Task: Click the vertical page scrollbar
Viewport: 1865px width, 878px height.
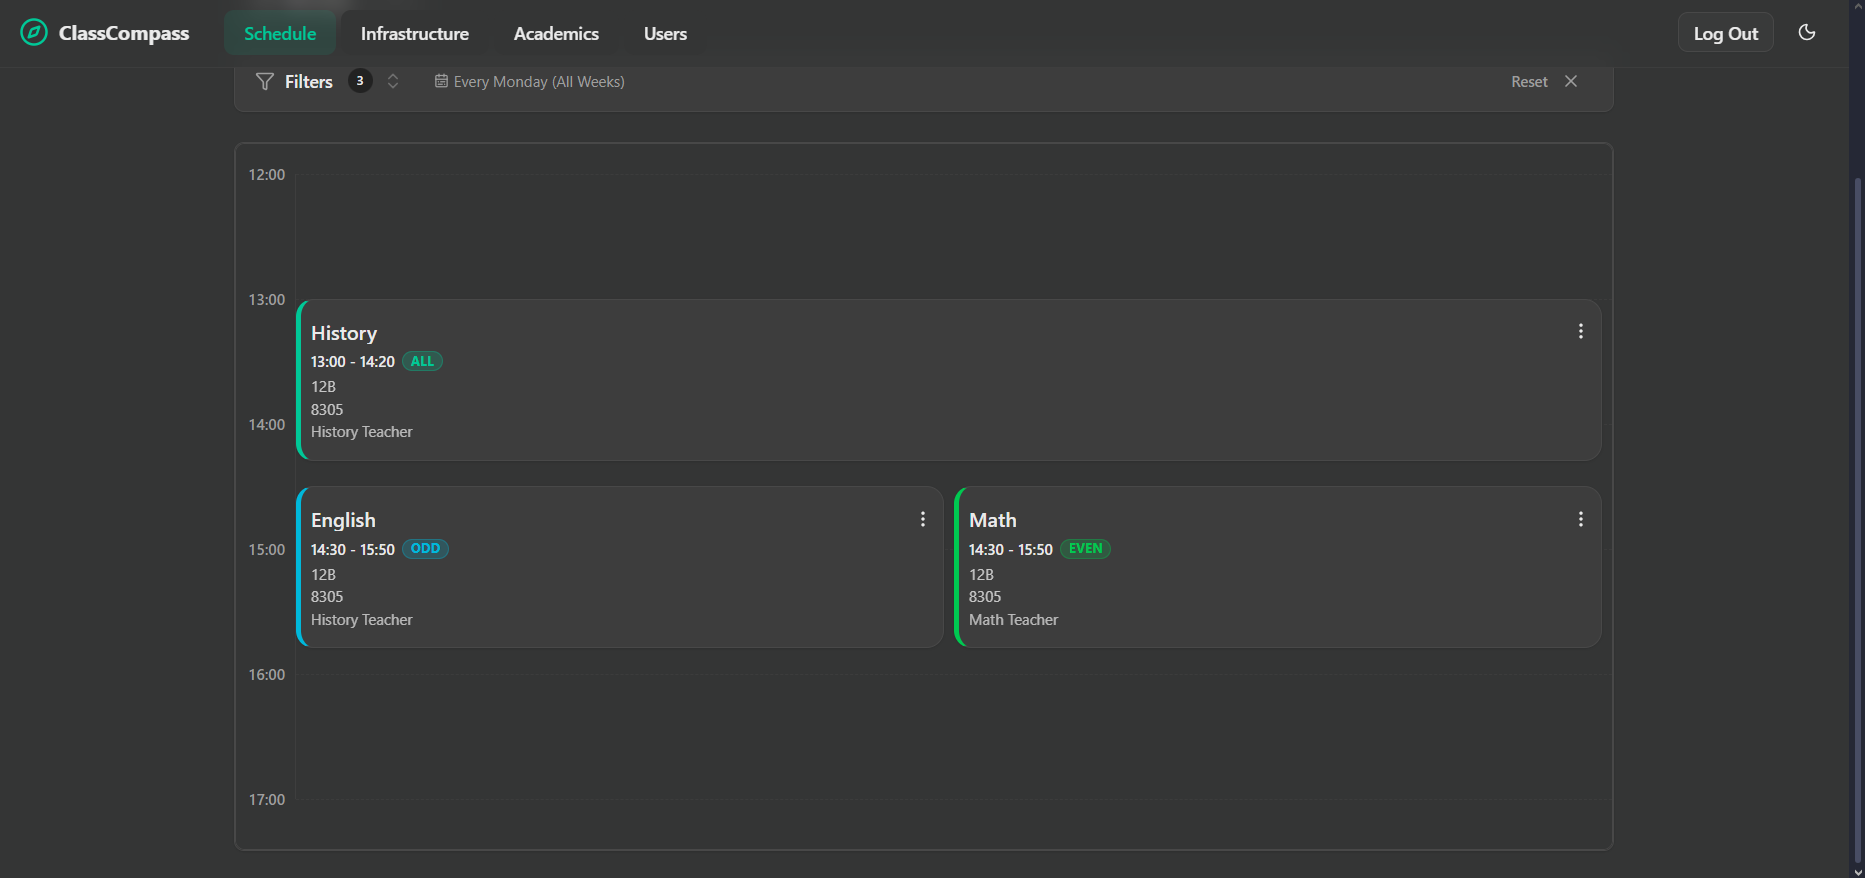Action: coord(1857,500)
